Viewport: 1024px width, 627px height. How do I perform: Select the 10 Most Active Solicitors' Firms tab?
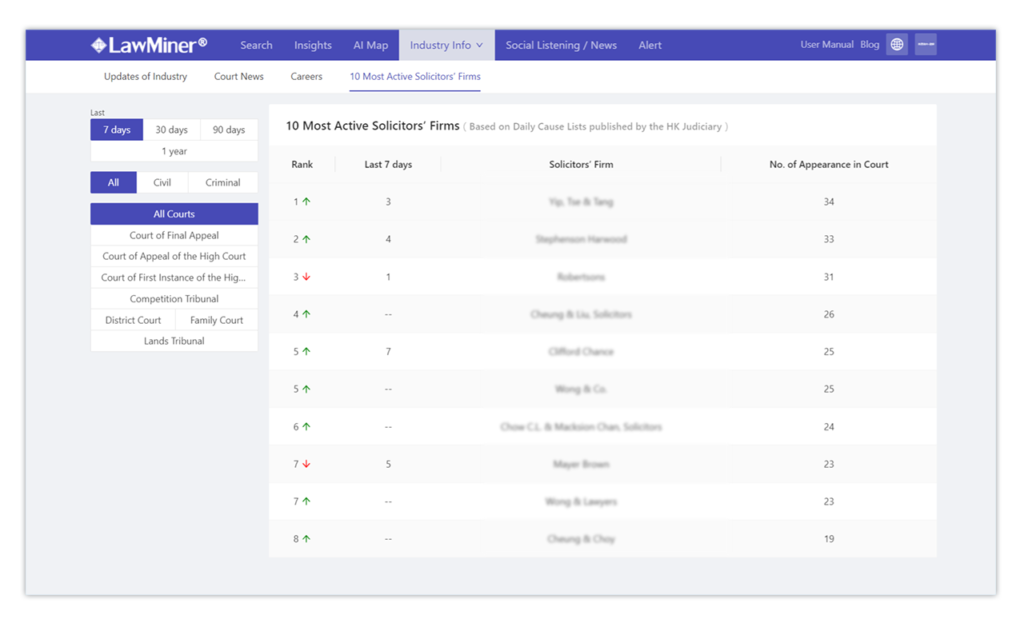click(415, 76)
